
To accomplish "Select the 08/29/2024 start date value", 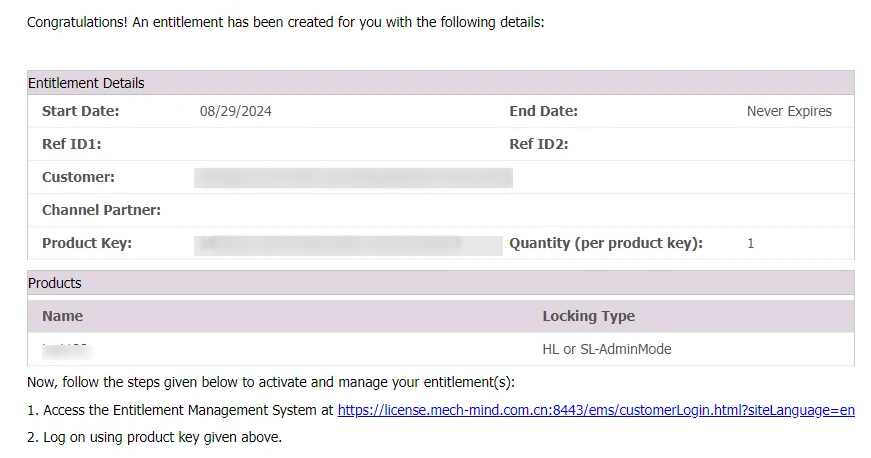I will click(236, 111).
